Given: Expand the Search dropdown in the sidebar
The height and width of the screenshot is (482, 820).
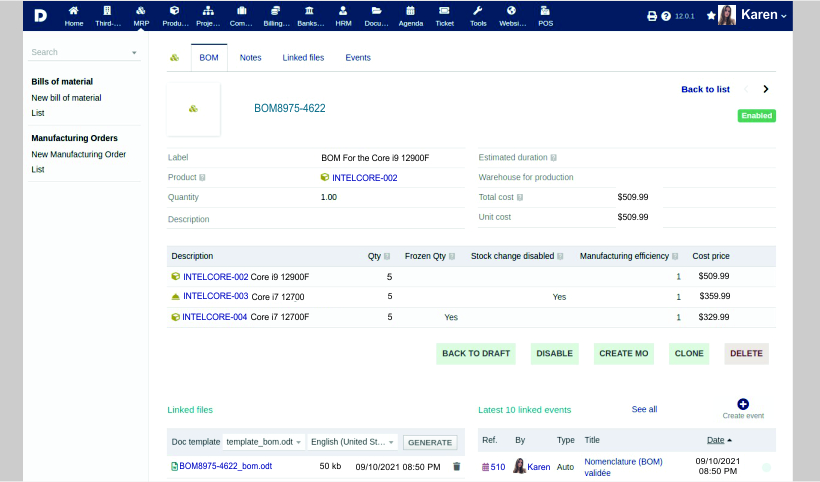Looking at the screenshot, I should pyautogui.click(x=134, y=52).
